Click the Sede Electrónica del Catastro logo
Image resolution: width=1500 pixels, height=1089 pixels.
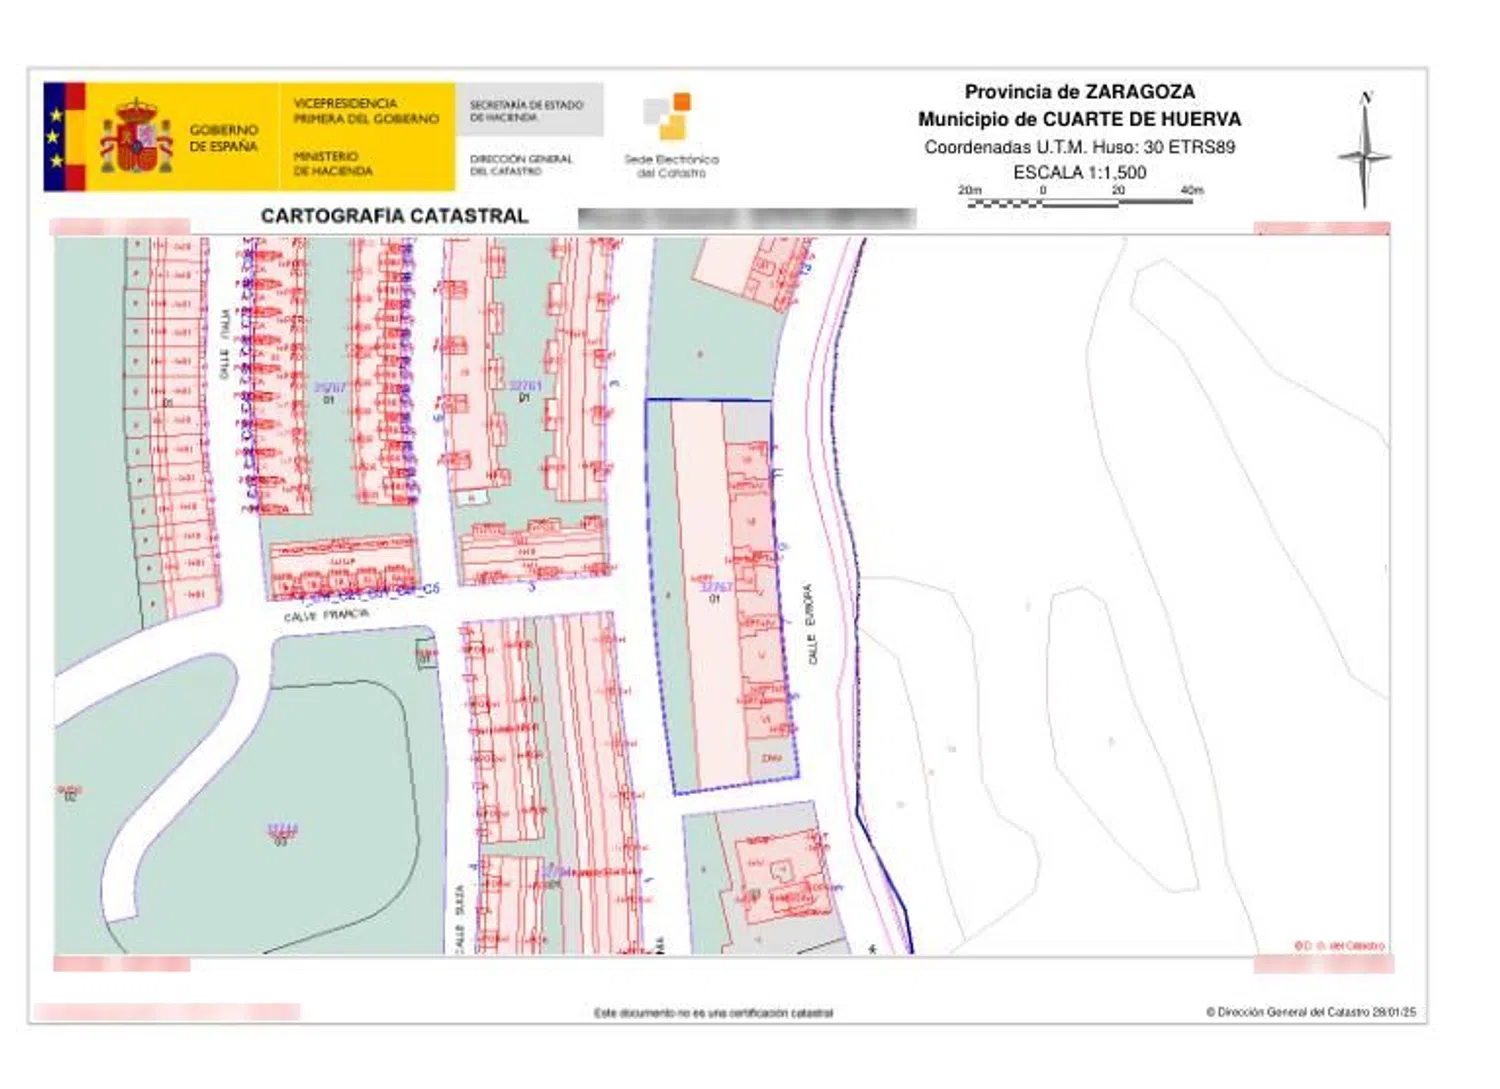(670, 137)
